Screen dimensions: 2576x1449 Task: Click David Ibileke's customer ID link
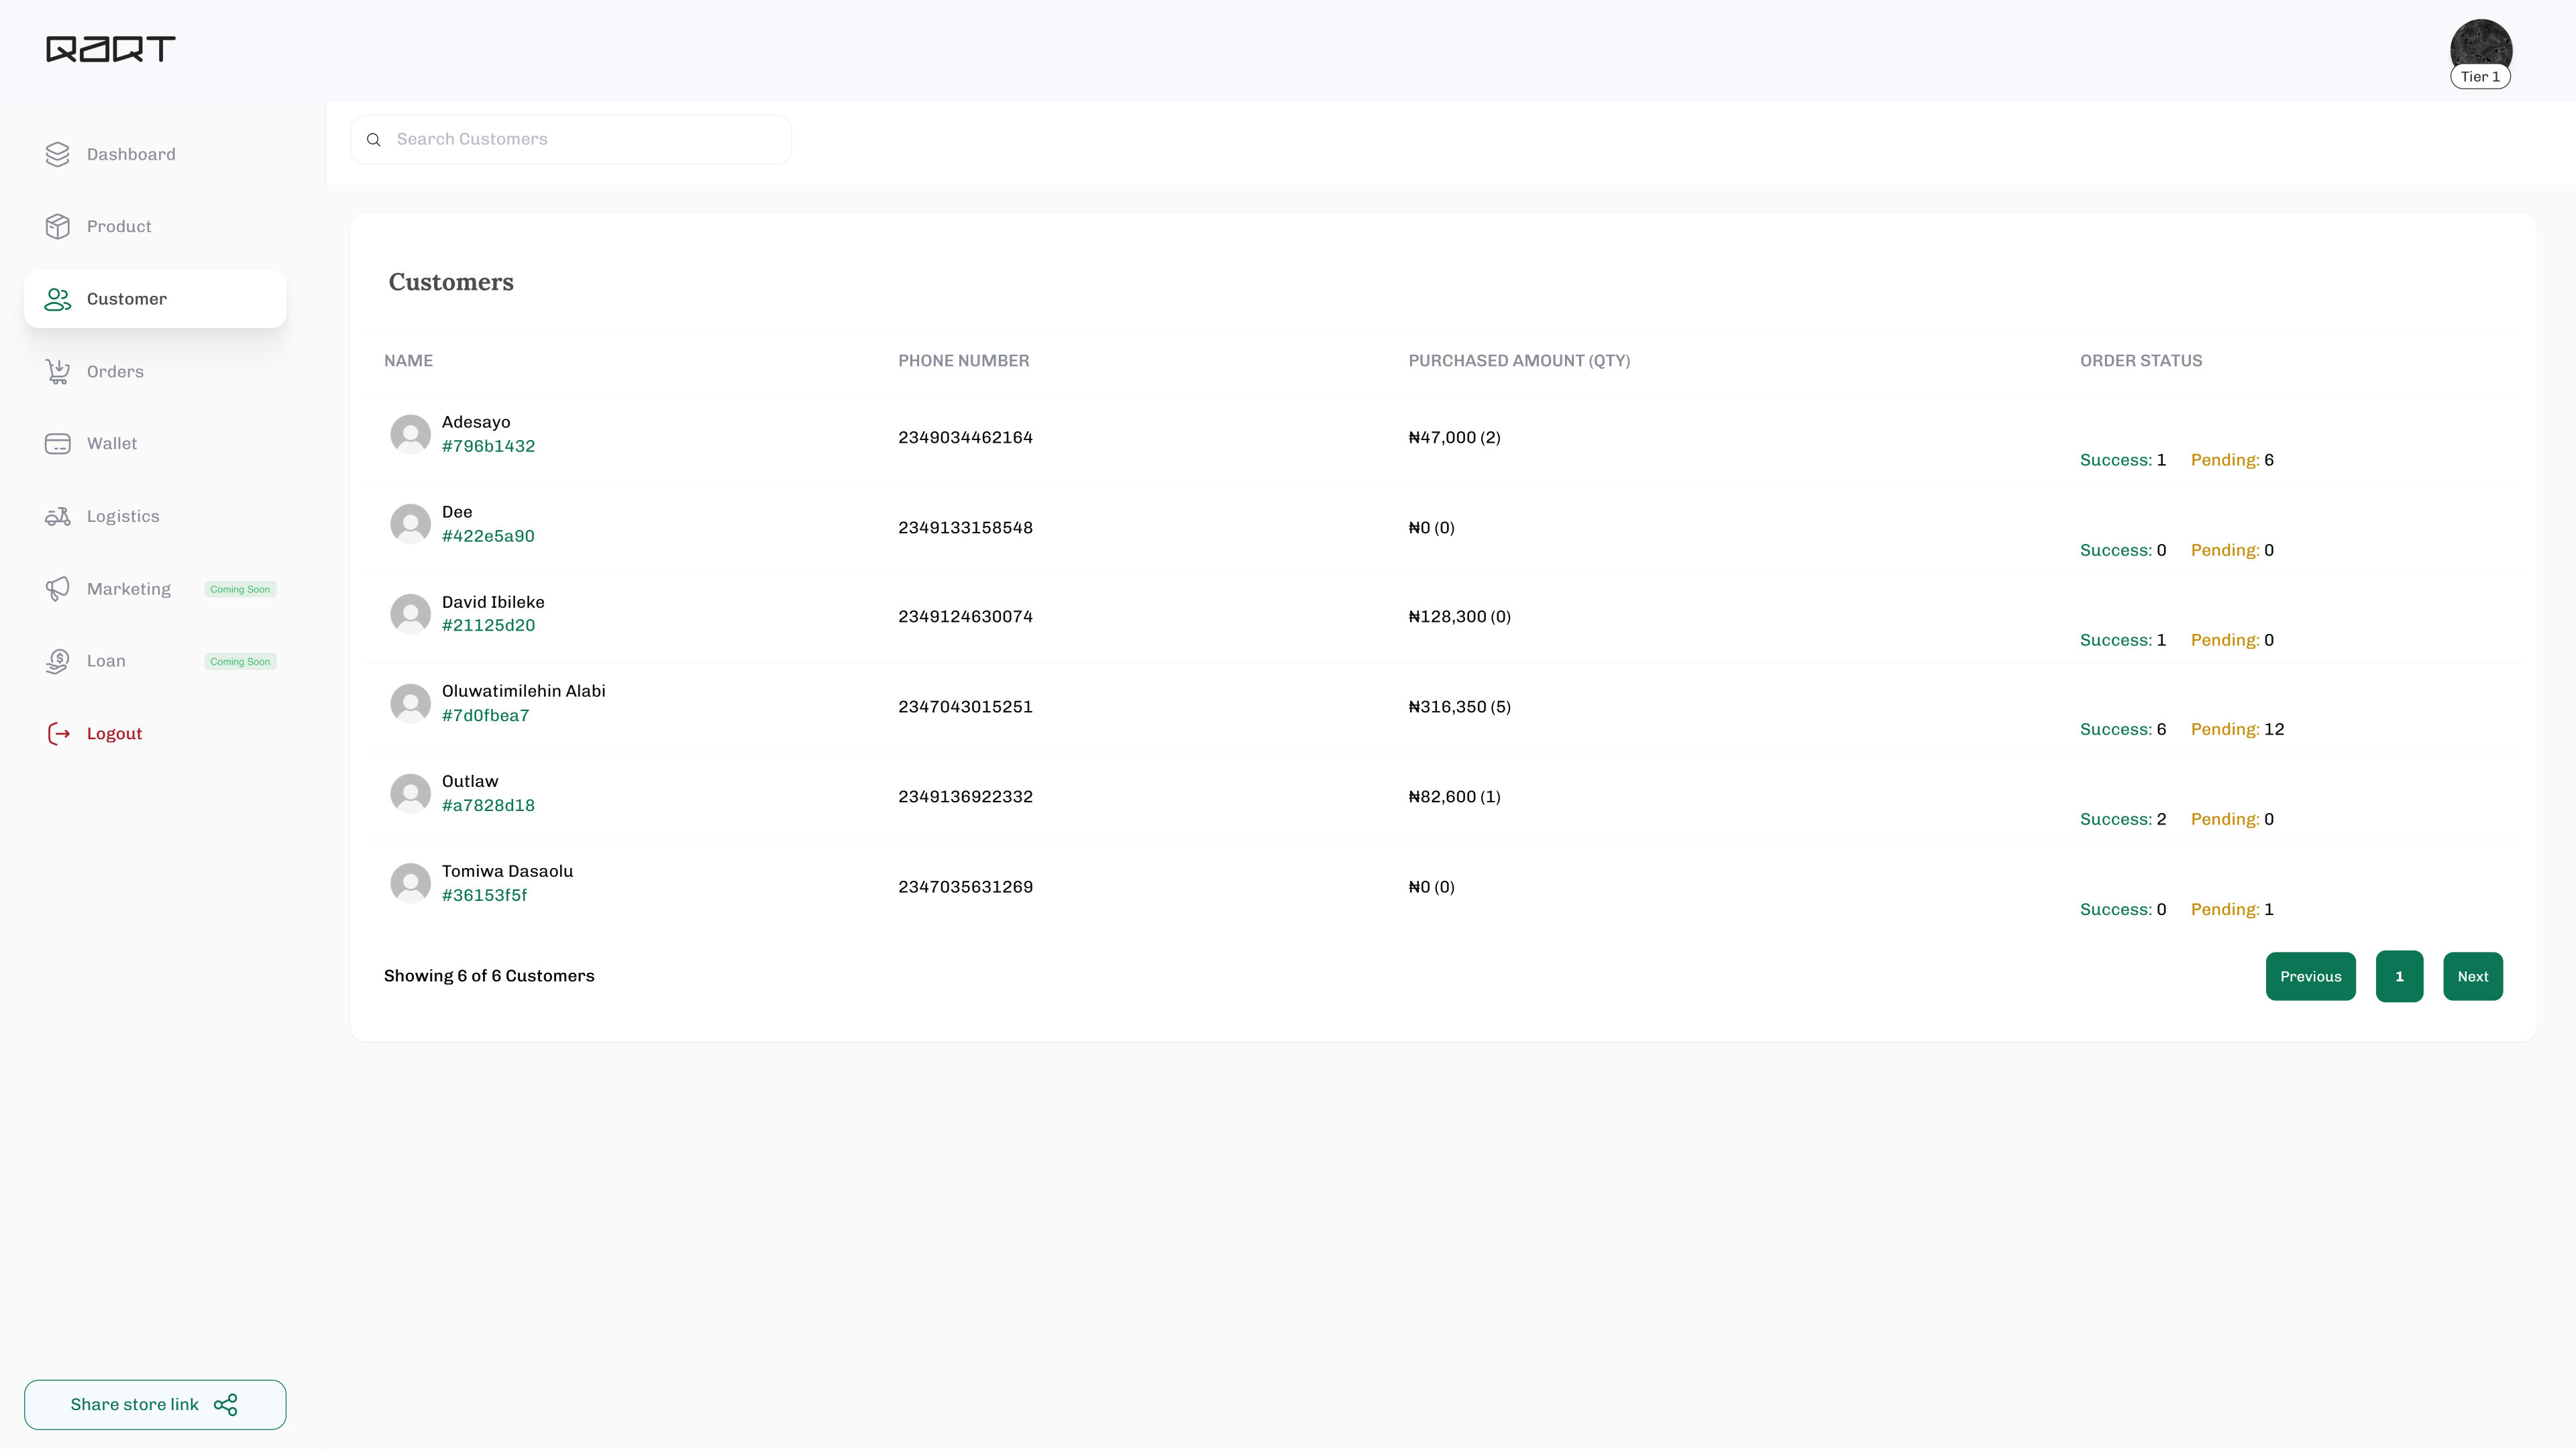click(488, 625)
